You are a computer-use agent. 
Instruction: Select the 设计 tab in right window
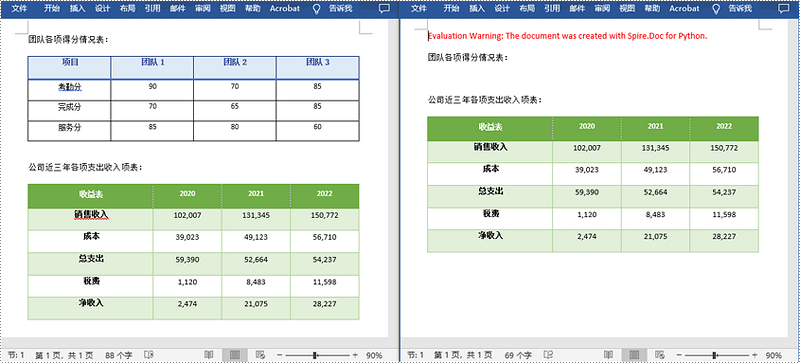point(503,8)
